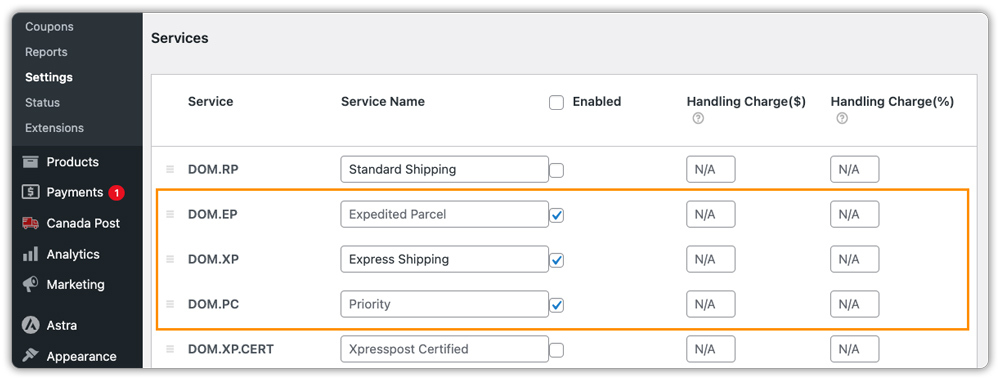
Task: Click the Express Shipping service name field
Action: click(x=445, y=259)
